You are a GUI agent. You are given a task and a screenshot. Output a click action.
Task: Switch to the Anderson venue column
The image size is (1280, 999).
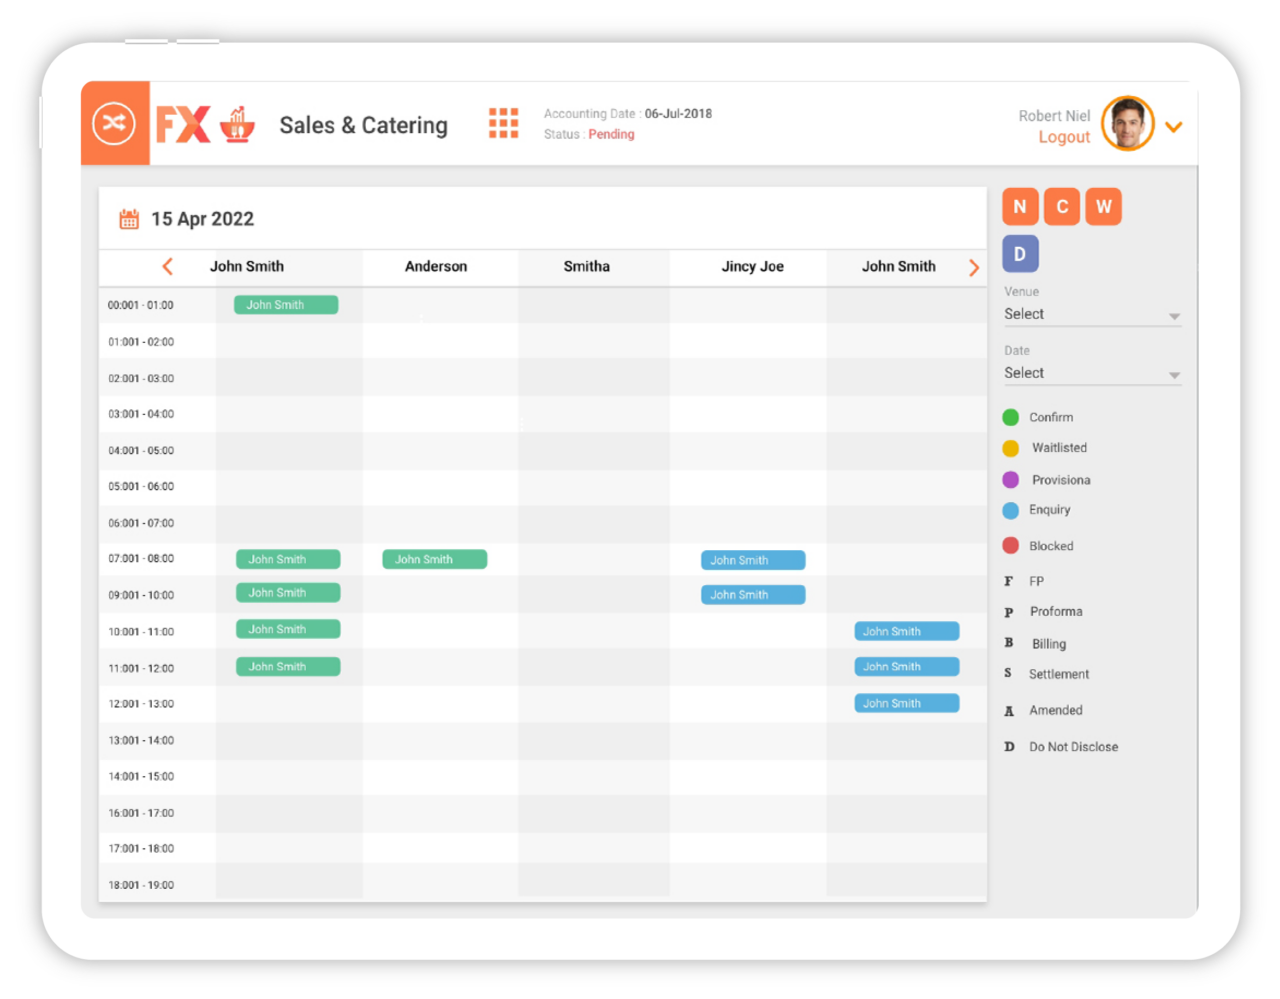point(436,266)
